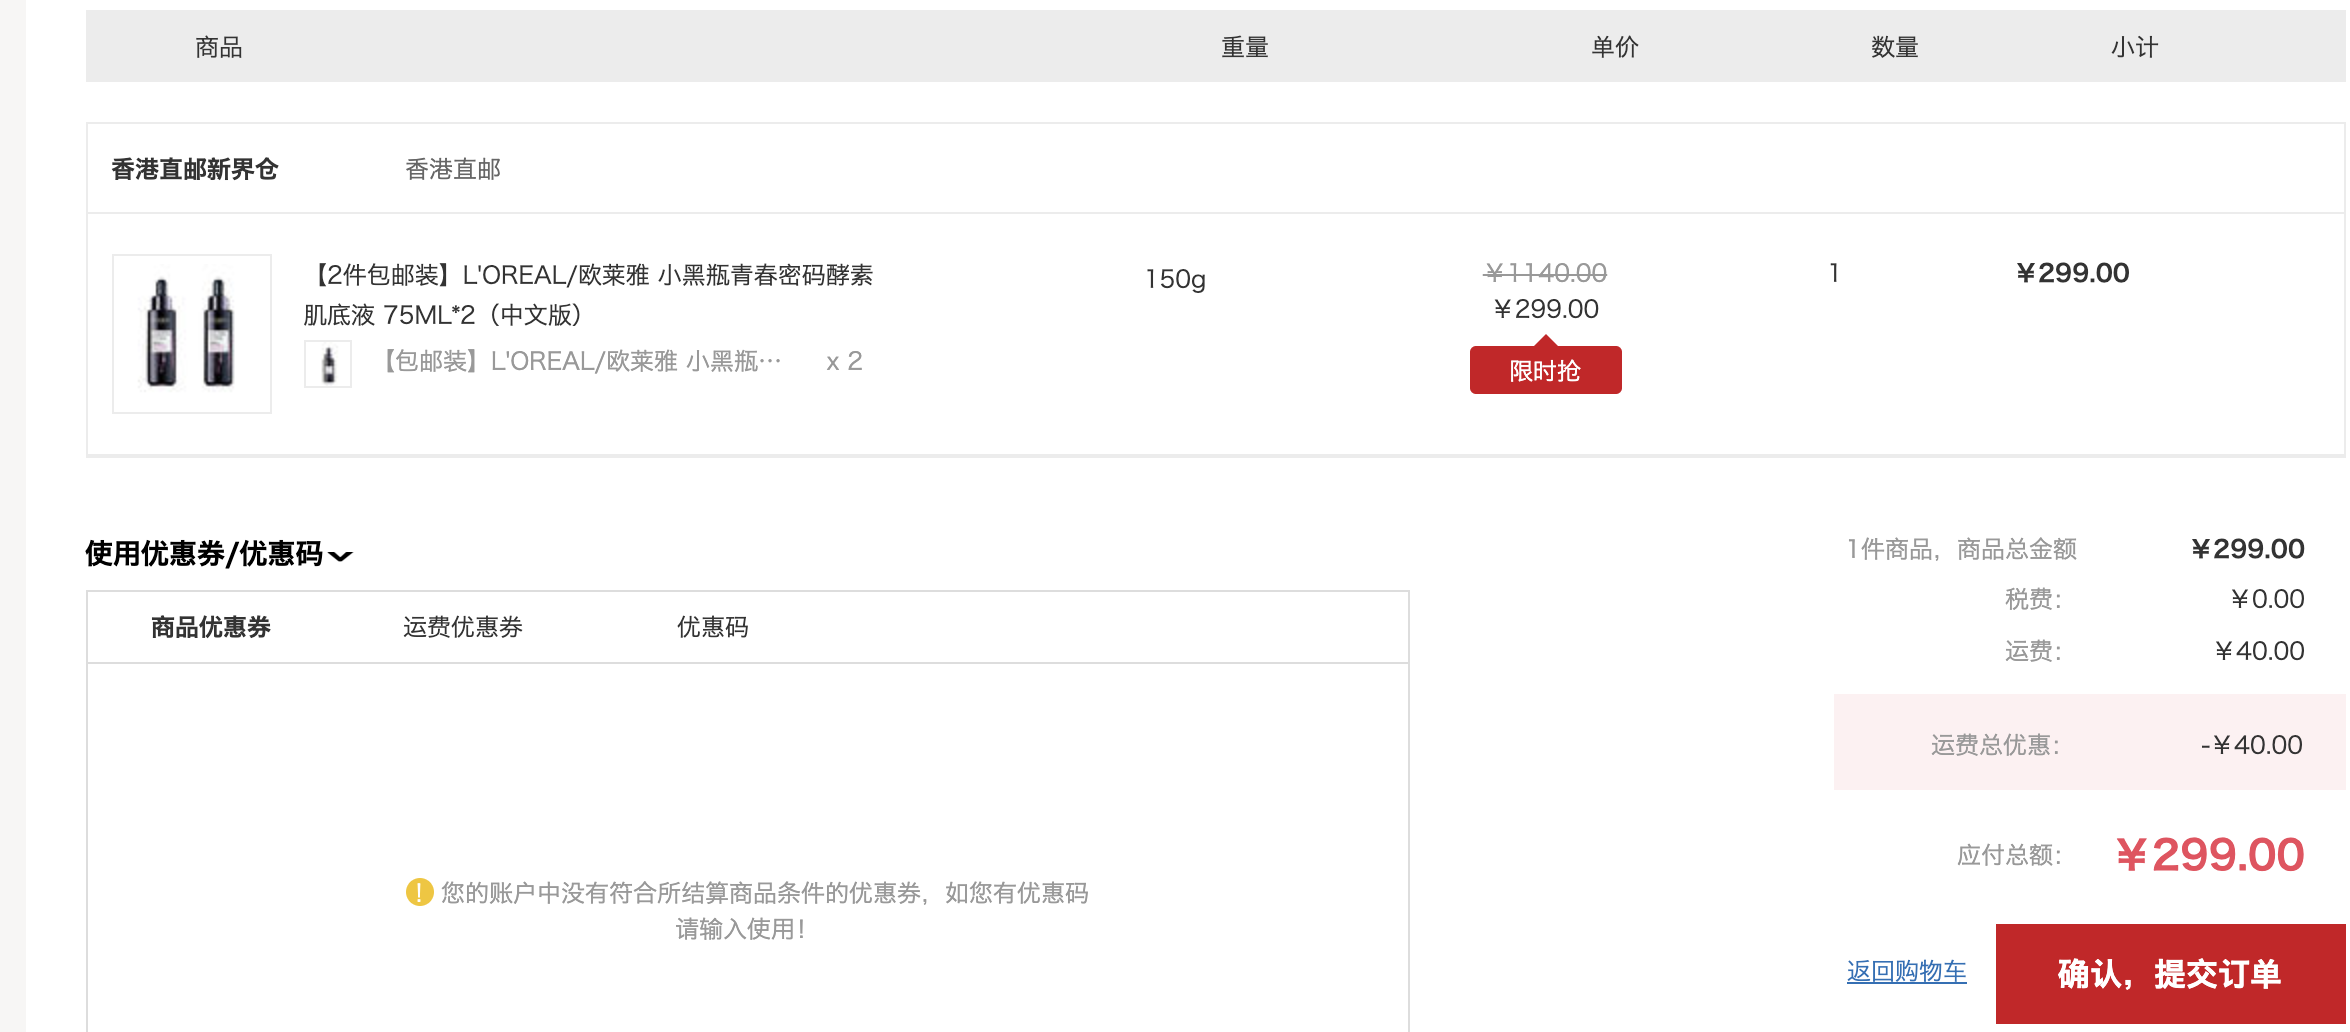Click the 香港直邮 shipping label
The width and height of the screenshot is (2350, 1032).
(453, 169)
